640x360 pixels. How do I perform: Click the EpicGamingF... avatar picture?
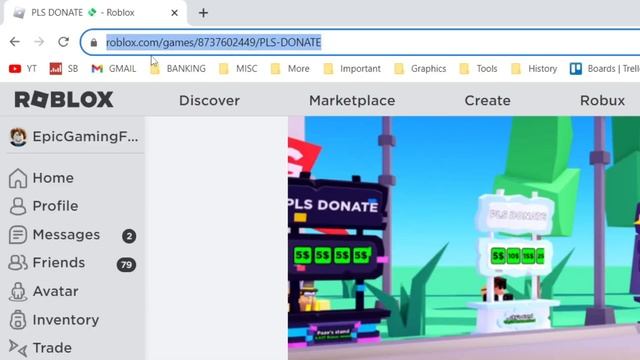[x=18, y=137]
